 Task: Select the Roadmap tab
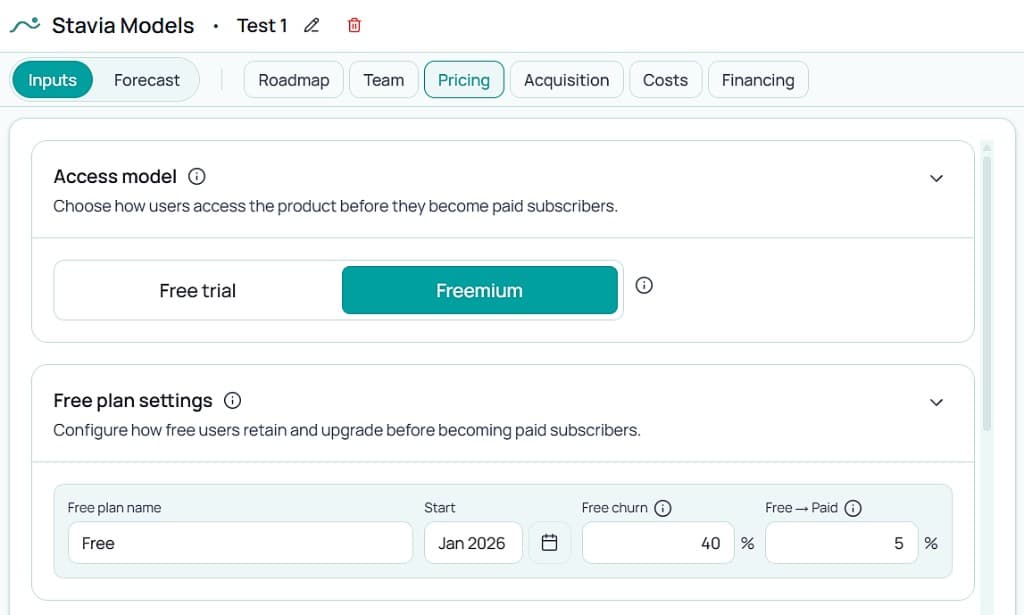[x=293, y=79]
